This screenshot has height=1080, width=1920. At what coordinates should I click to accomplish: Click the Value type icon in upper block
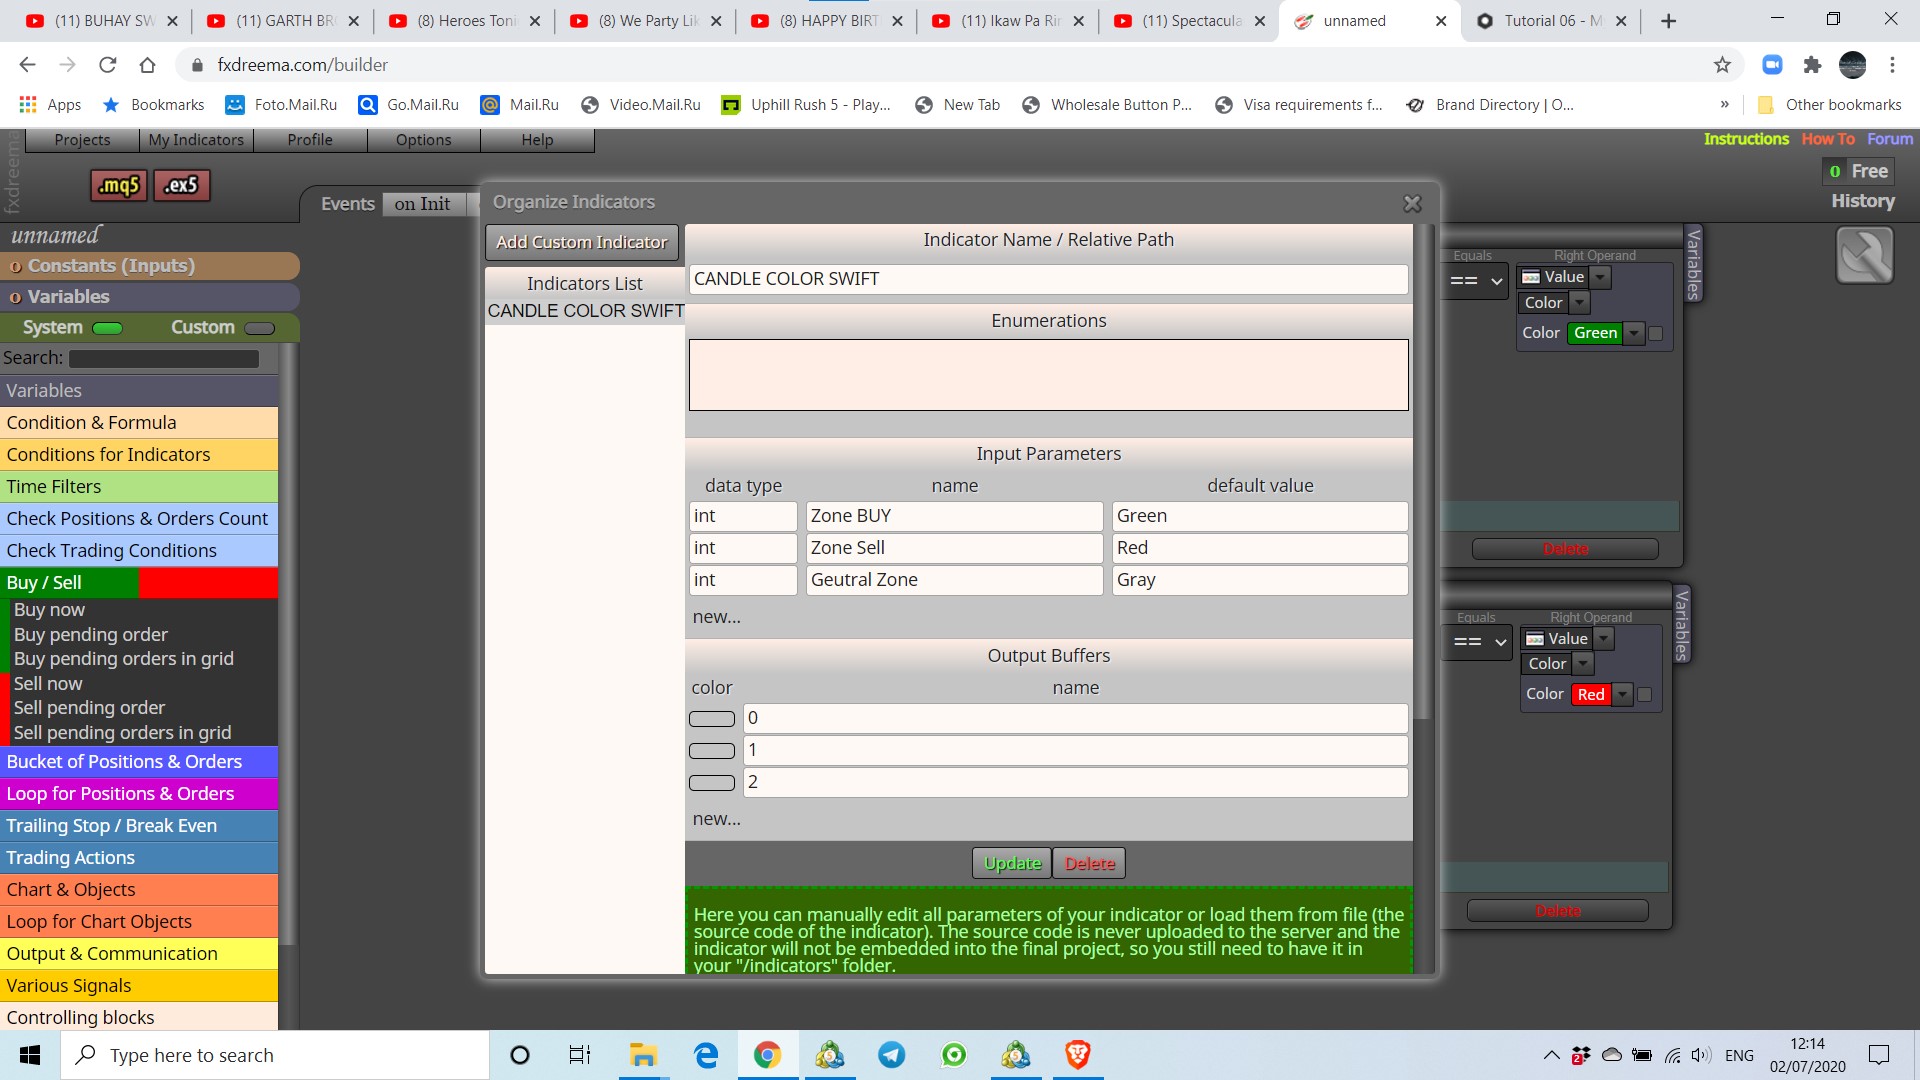[1531, 277]
